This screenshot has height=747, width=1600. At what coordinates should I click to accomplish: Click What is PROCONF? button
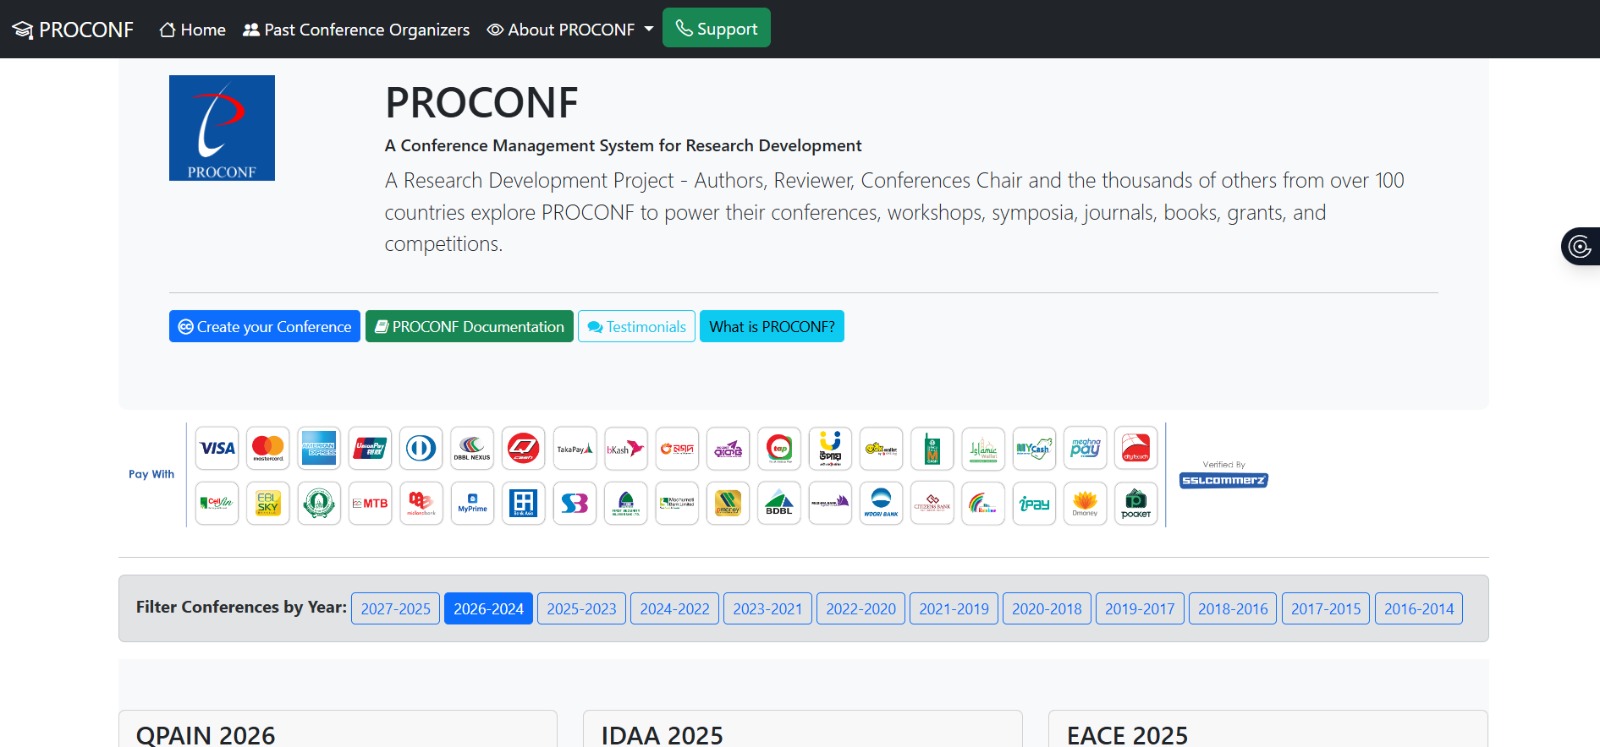(772, 326)
